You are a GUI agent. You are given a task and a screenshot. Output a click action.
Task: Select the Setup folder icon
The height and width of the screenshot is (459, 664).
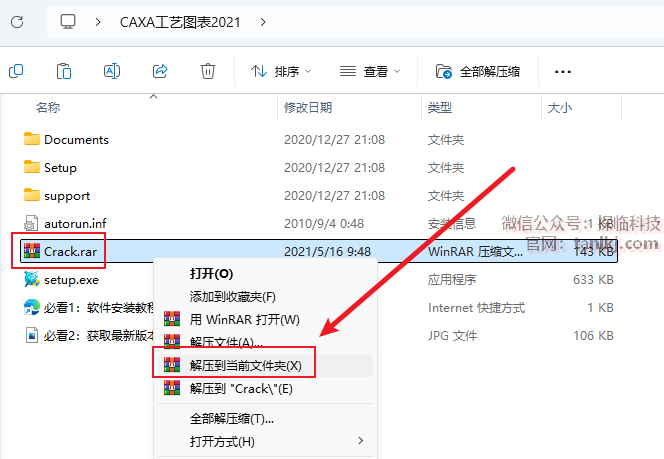32,167
